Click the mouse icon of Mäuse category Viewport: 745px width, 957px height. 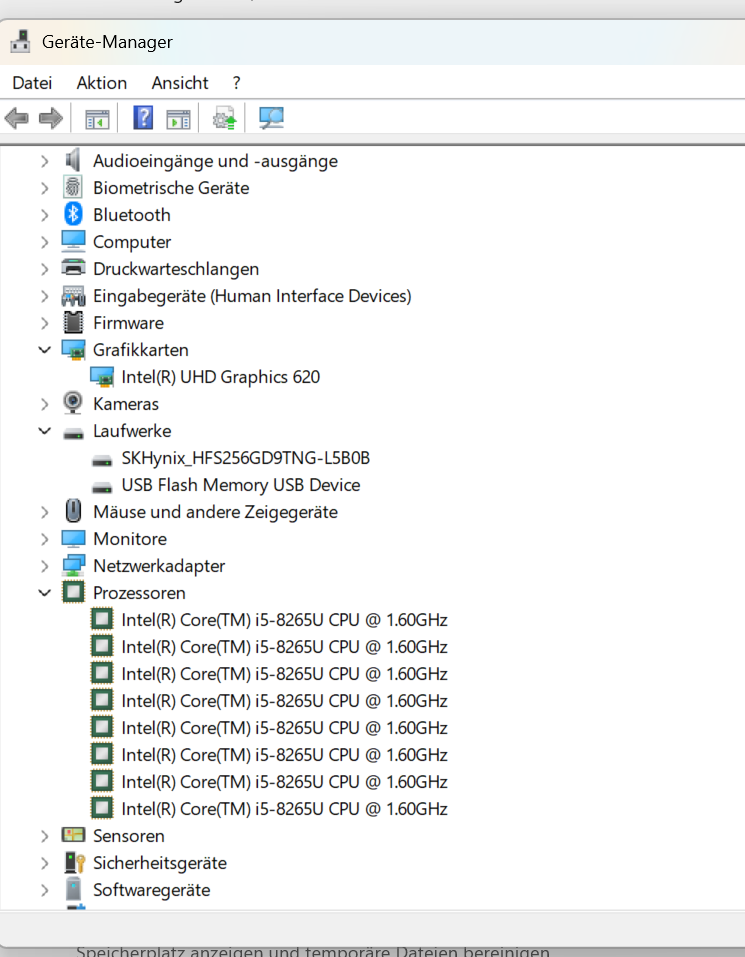coord(73,511)
